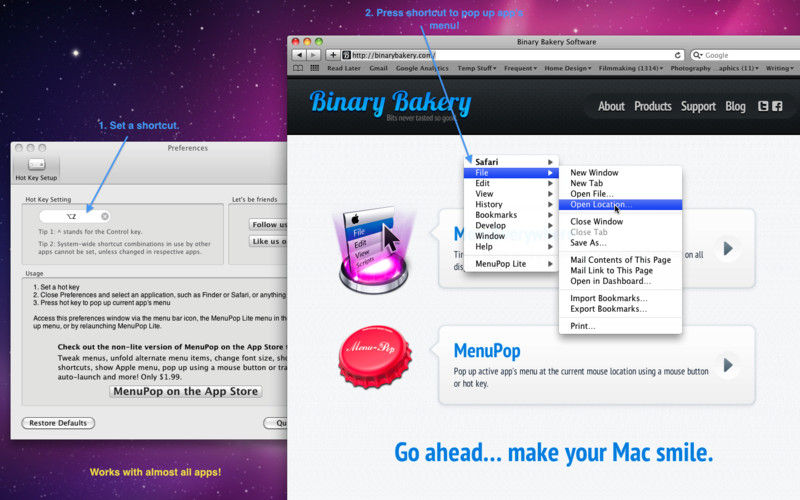This screenshot has width=800, height=500.
Task: Open Writing bookmarks dropdown
Action: click(x=780, y=68)
